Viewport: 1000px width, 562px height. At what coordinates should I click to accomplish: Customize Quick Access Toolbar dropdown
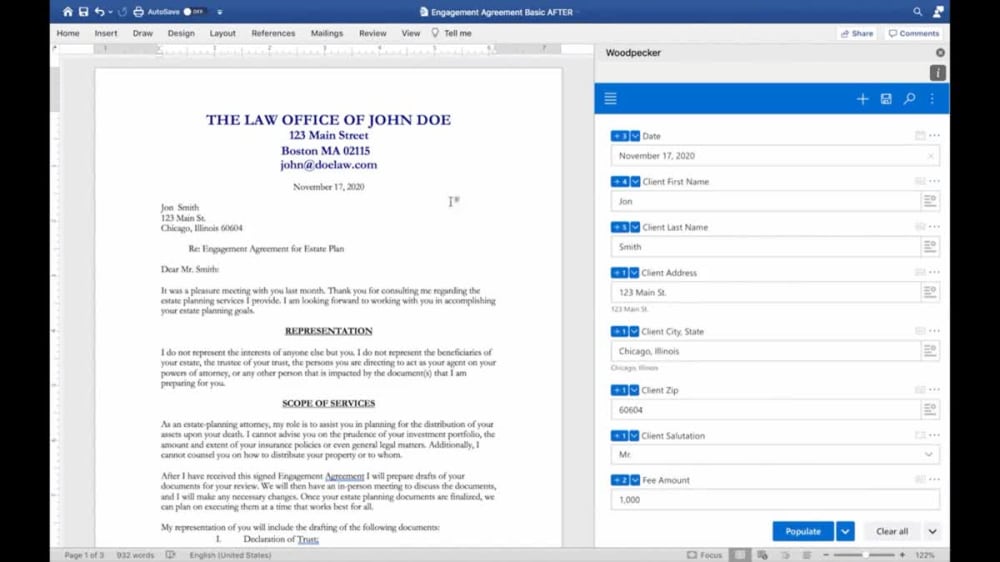220,11
